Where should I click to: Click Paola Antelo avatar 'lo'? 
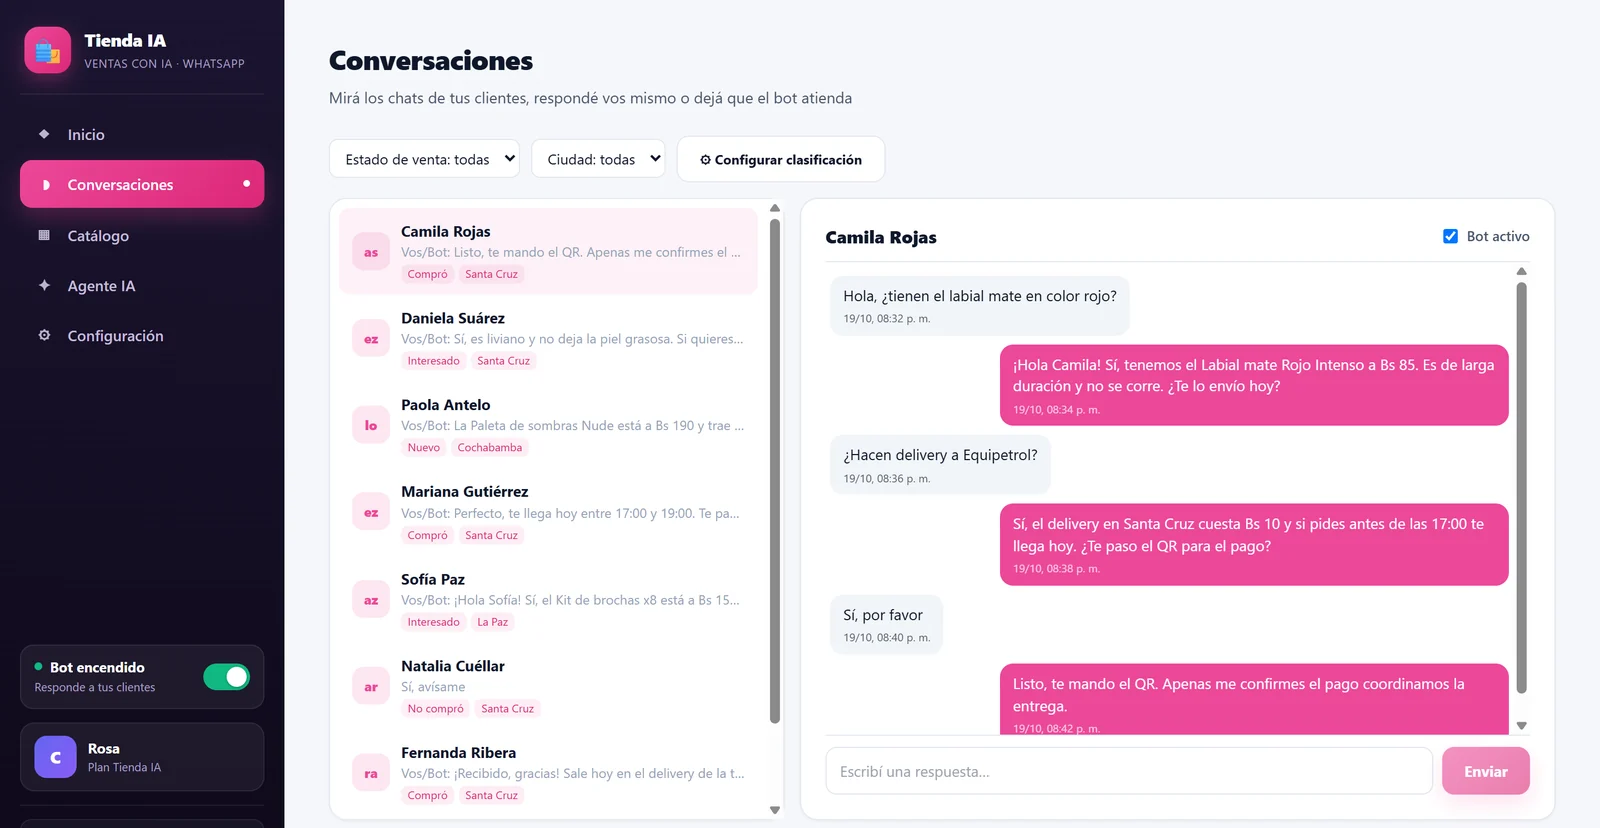[371, 425]
